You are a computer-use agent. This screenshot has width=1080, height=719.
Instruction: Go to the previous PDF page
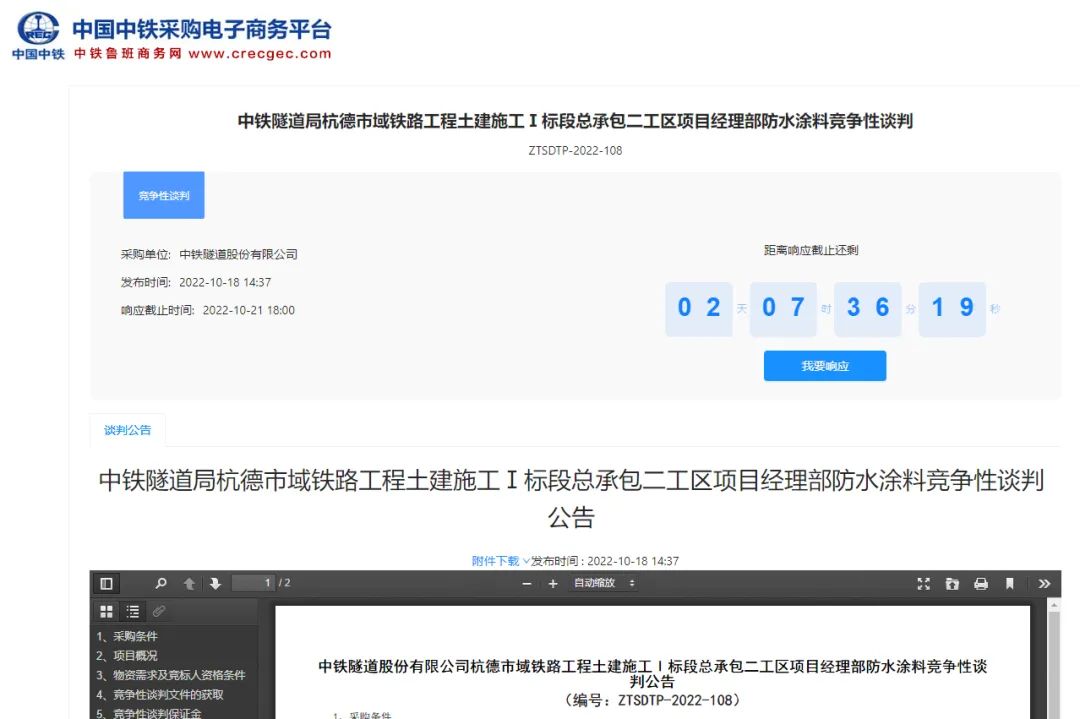(x=189, y=583)
